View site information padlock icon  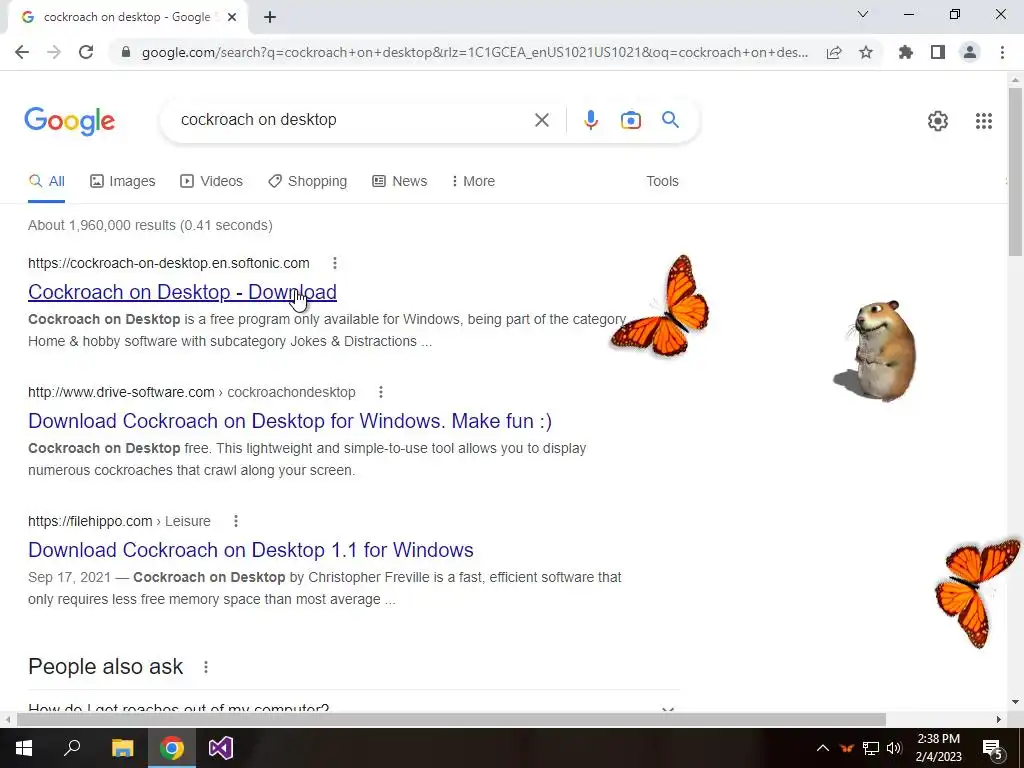(x=126, y=52)
